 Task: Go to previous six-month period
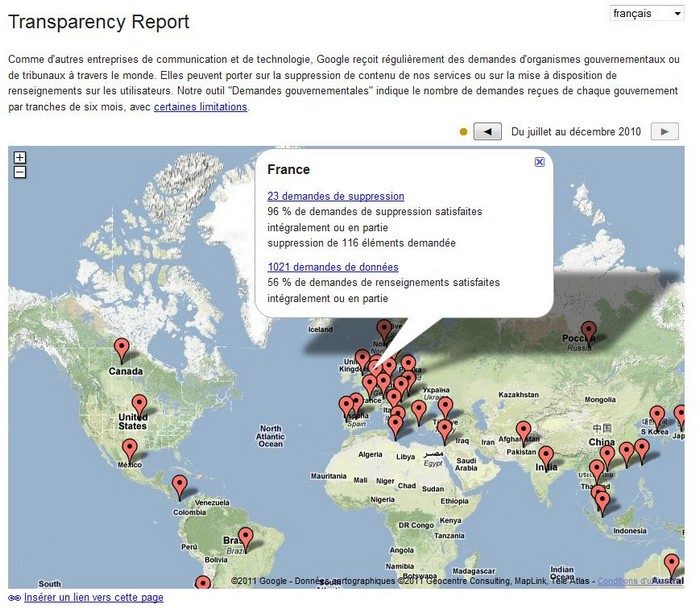point(488,132)
